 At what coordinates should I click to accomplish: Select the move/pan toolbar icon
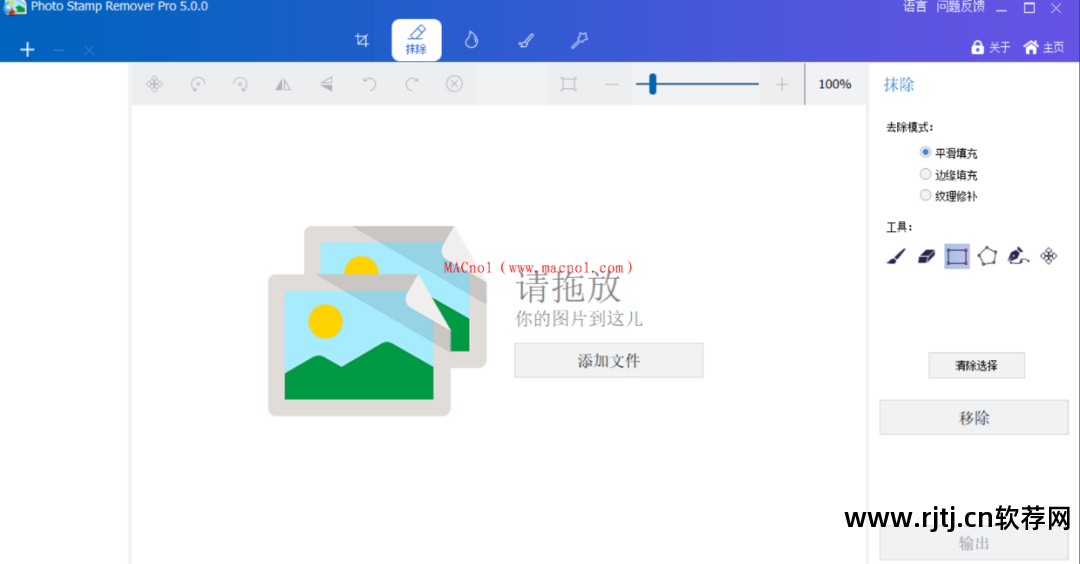click(154, 84)
